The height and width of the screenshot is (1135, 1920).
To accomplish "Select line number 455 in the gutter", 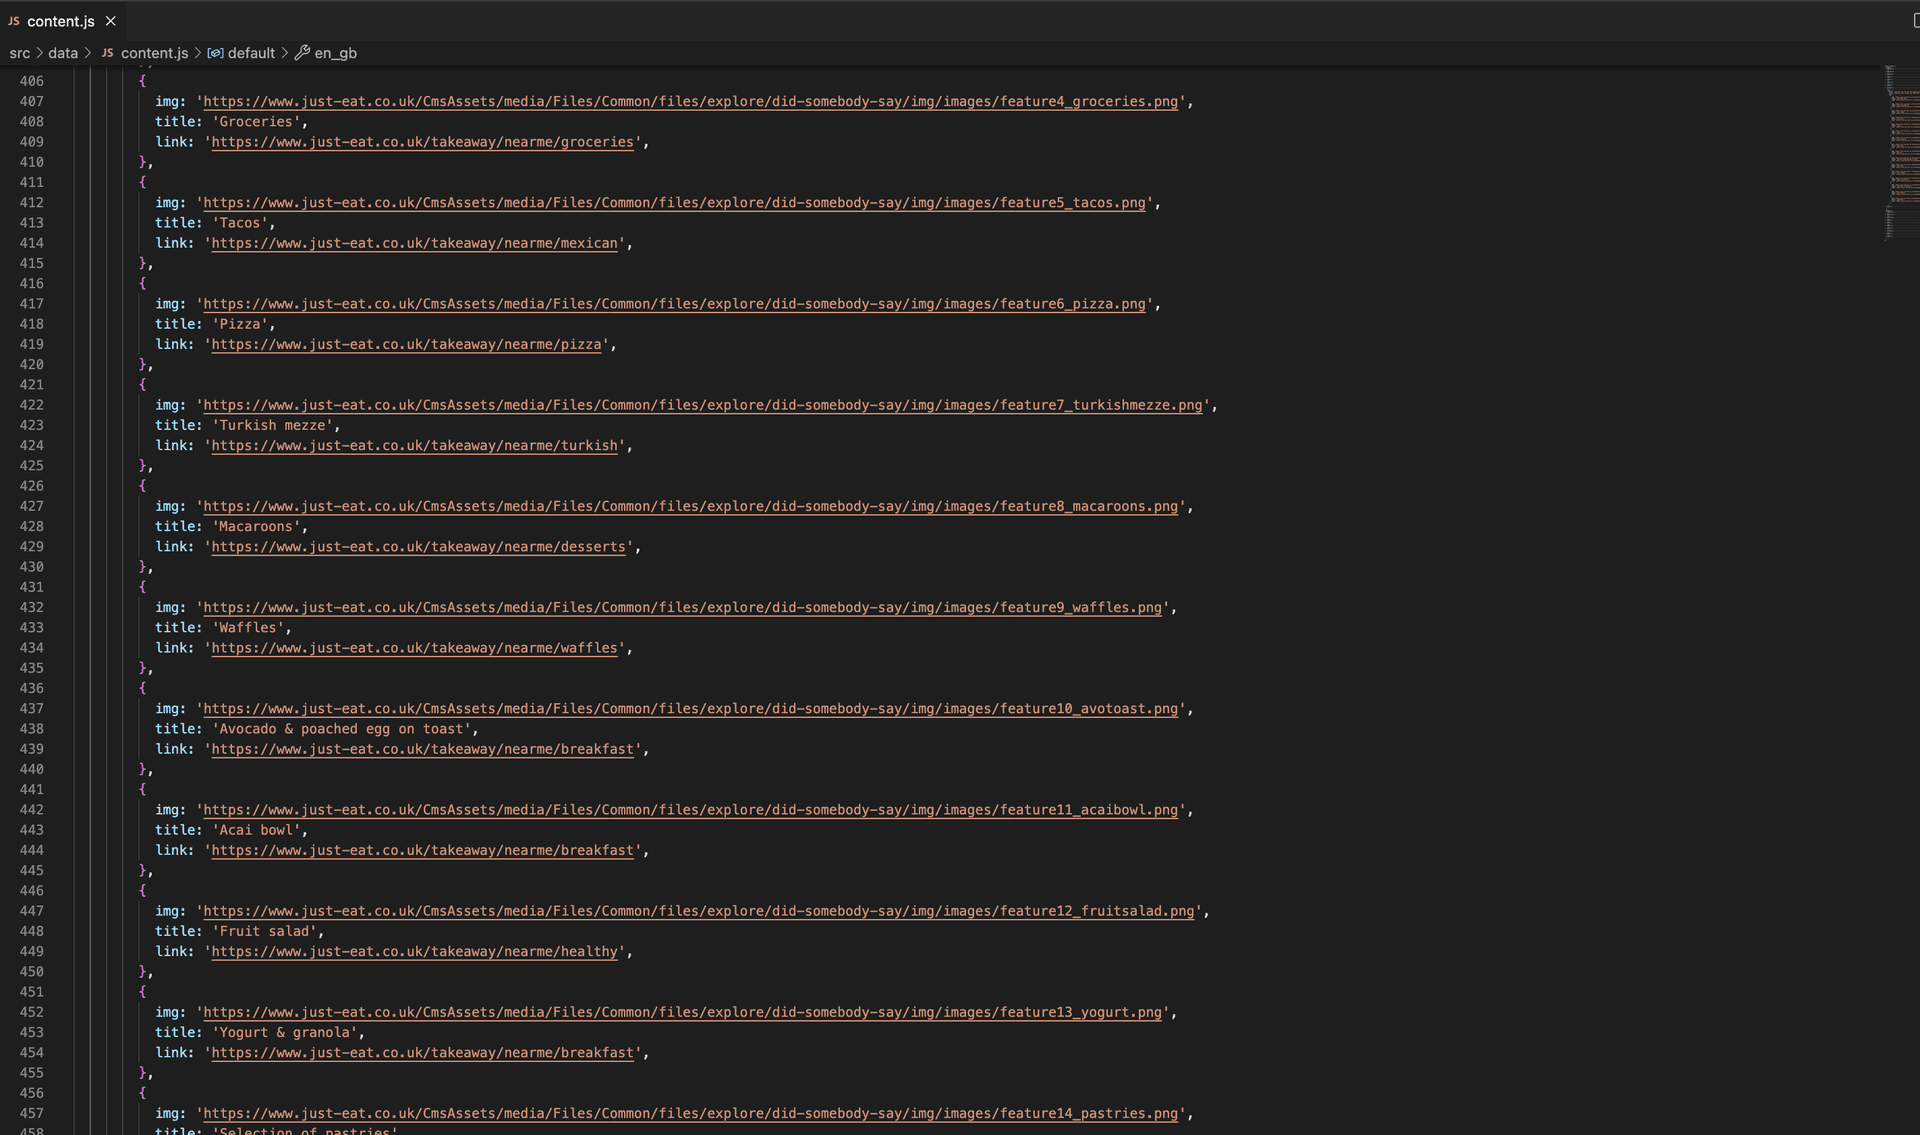I will coord(31,1073).
